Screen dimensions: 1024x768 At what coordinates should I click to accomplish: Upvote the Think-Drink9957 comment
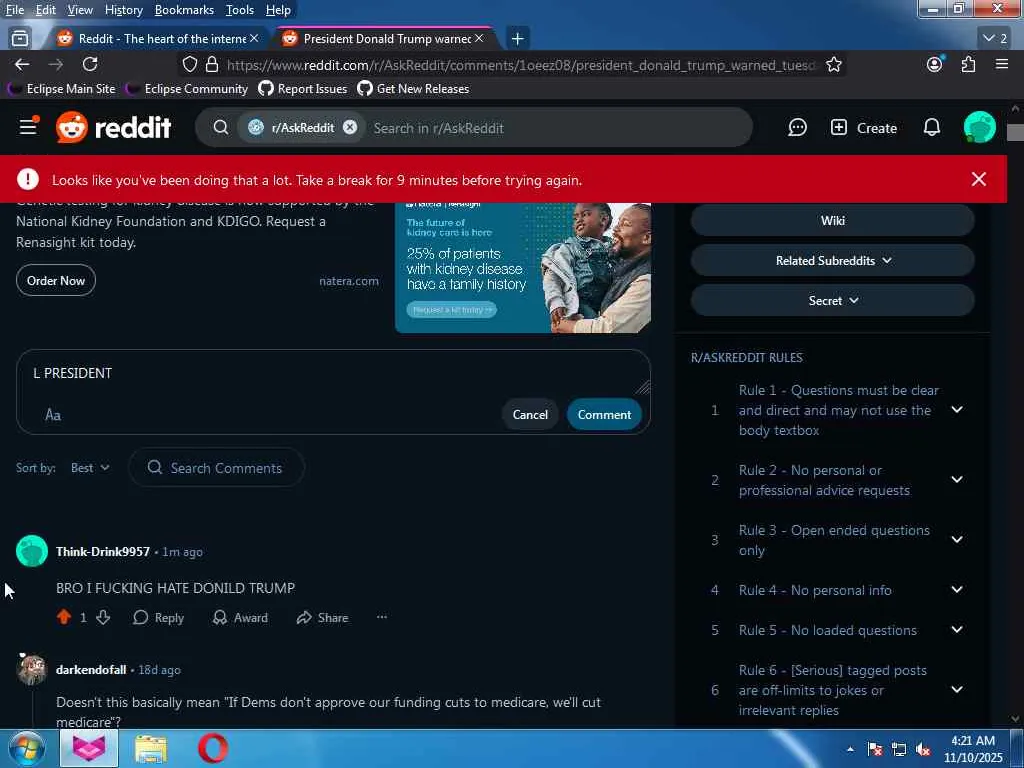64,617
